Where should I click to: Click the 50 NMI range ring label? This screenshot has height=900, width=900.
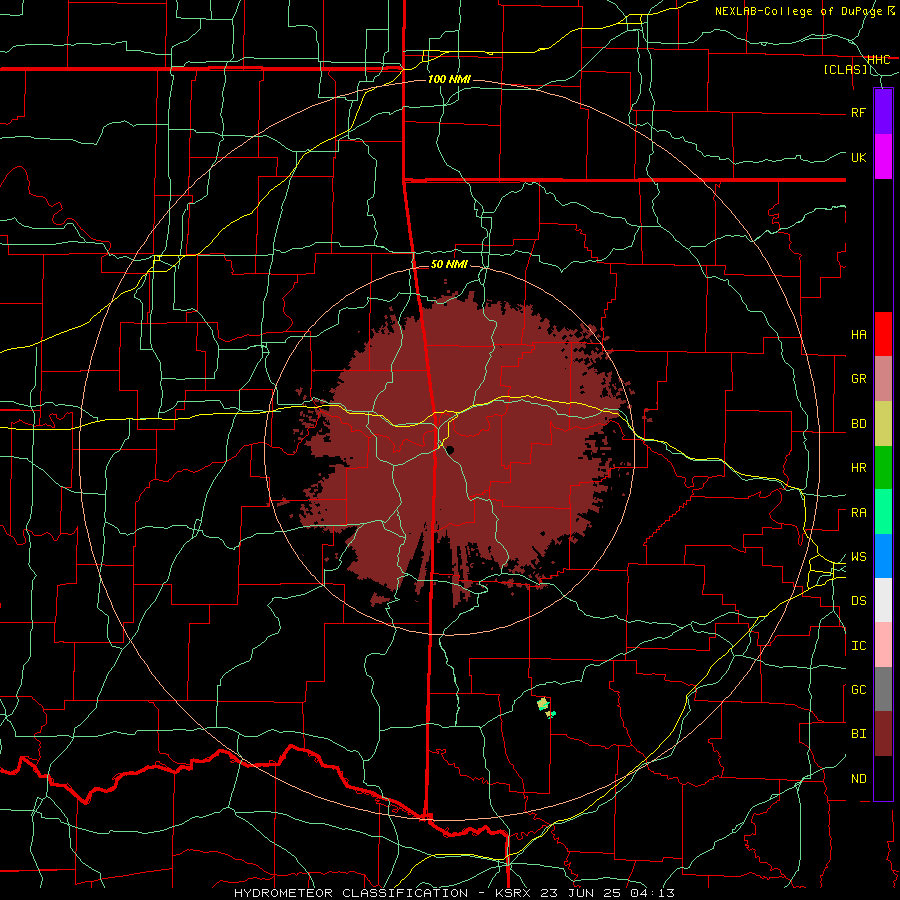click(449, 264)
